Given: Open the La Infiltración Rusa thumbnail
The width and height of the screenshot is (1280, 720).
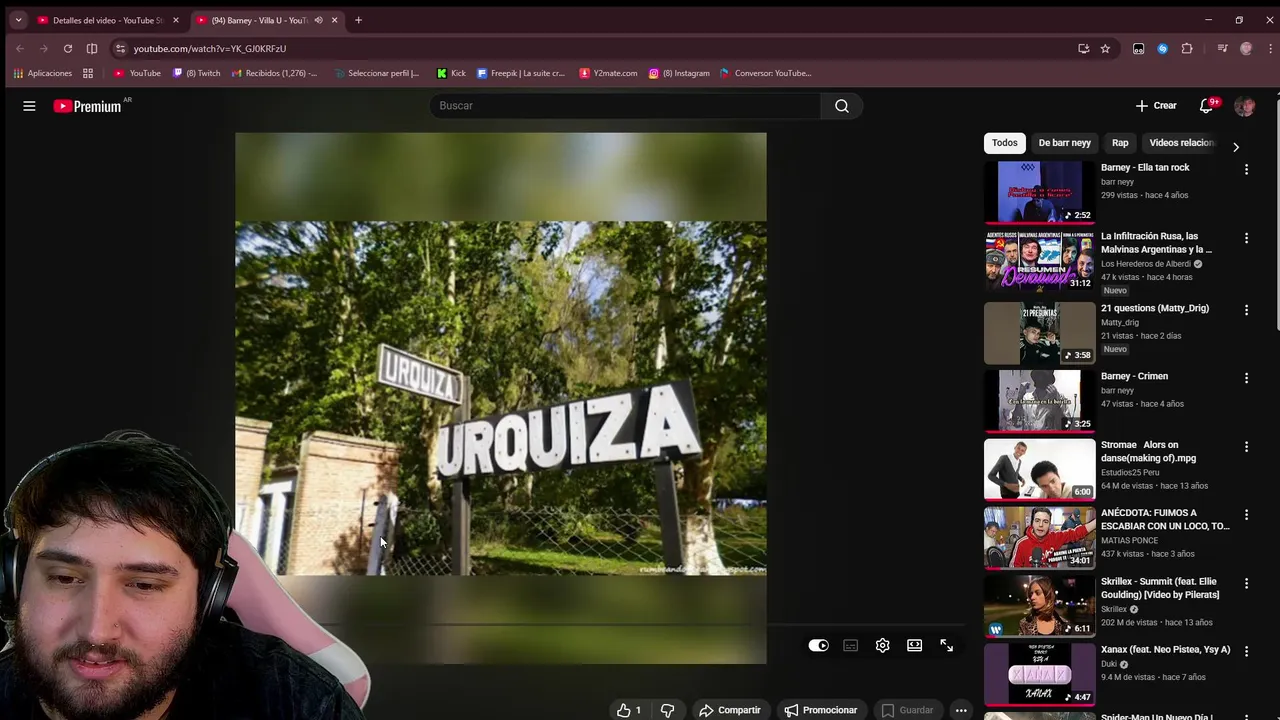Looking at the screenshot, I should point(1039,260).
